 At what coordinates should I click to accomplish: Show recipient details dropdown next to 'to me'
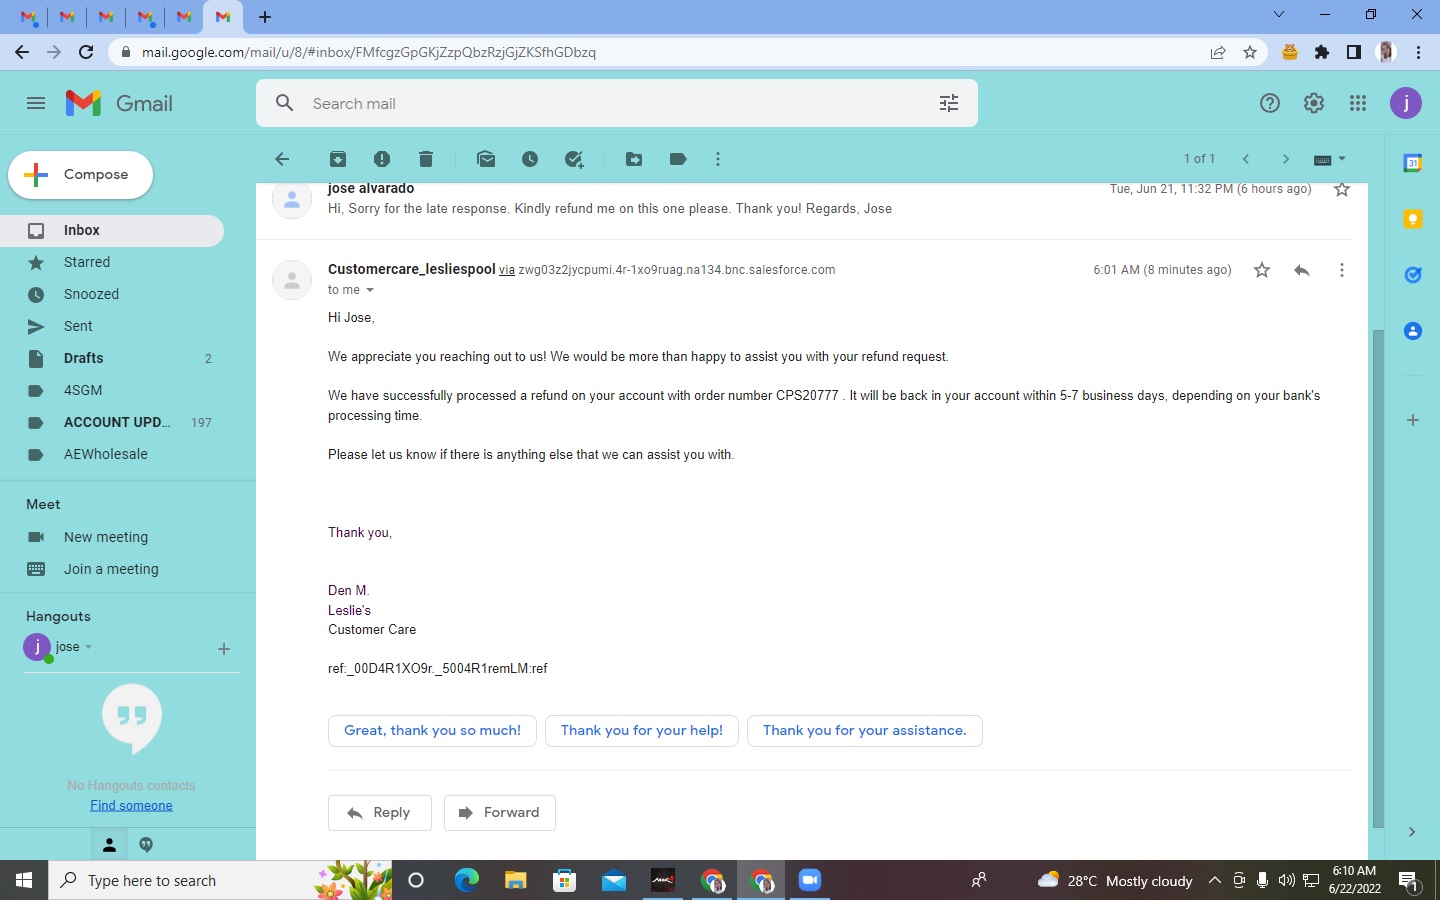pyautogui.click(x=369, y=290)
